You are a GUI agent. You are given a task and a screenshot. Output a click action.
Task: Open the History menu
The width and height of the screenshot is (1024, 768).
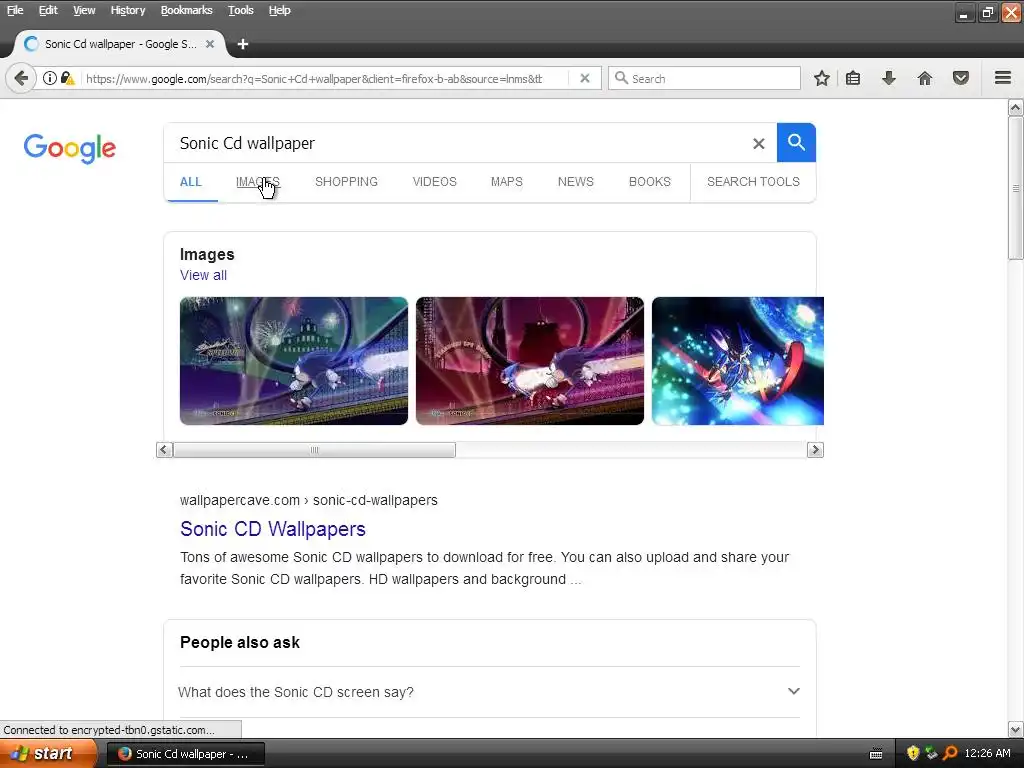(127, 10)
